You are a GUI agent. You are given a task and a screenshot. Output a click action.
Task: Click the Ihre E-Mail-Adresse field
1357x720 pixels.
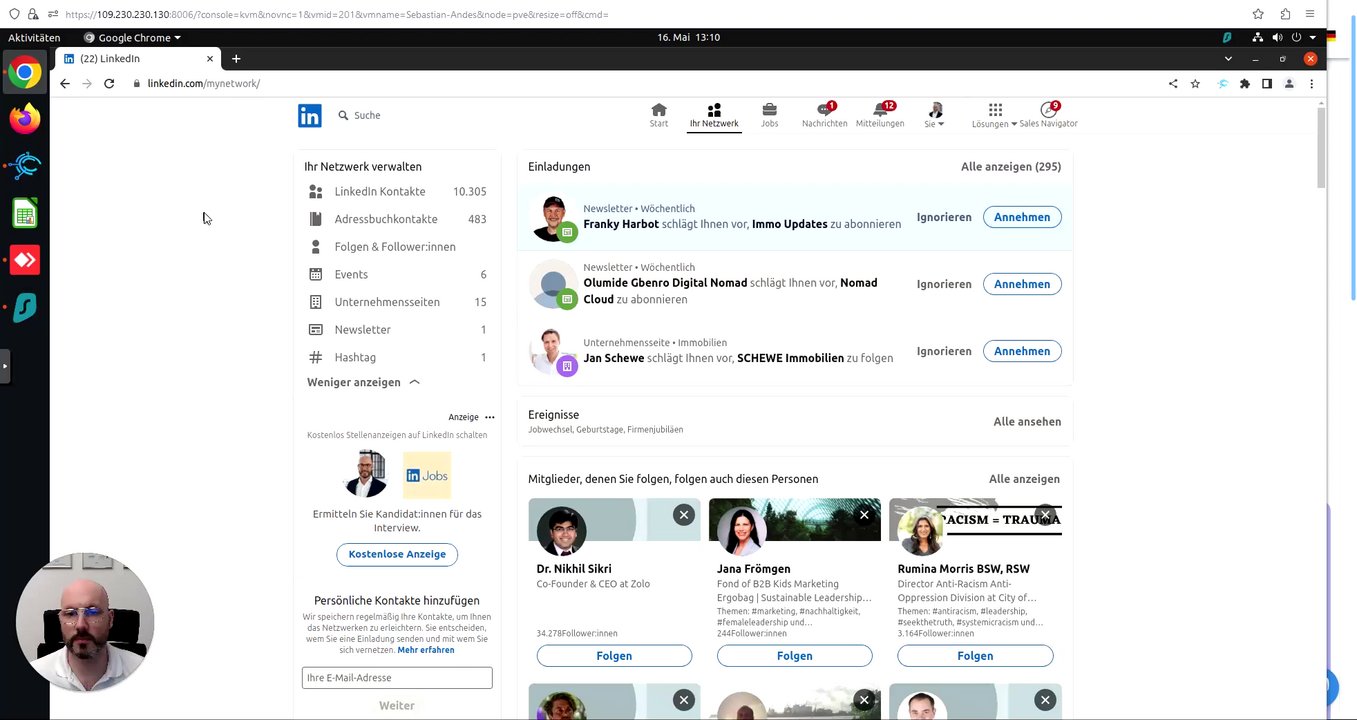[x=397, y=678]
